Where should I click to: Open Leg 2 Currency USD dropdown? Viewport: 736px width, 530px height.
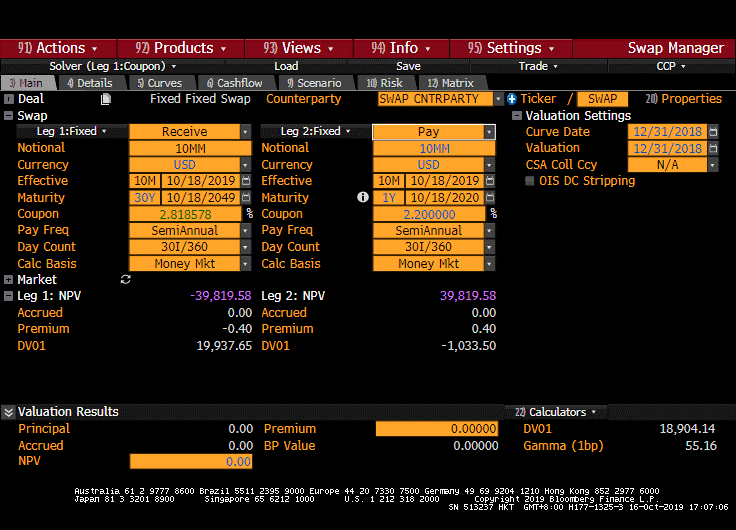coord(490,165)
